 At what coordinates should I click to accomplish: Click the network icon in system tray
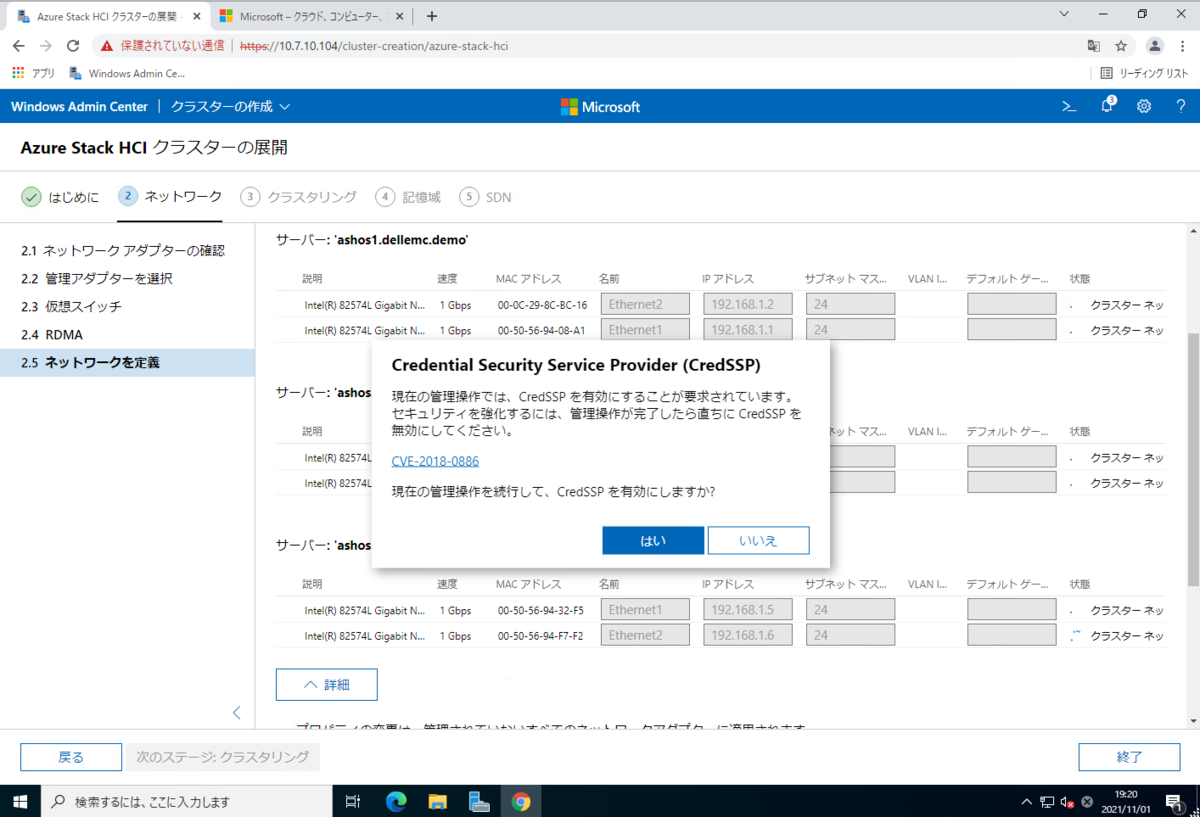(x=1047, y=801)
